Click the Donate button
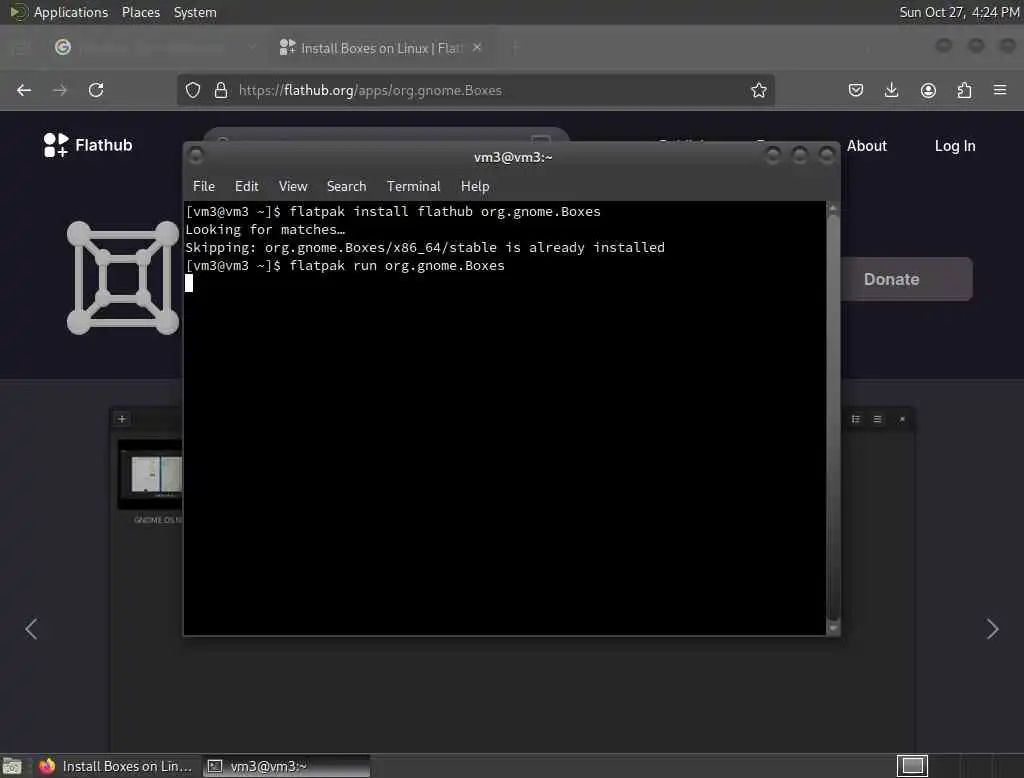1024x778 pixels. tap(906, 279)
